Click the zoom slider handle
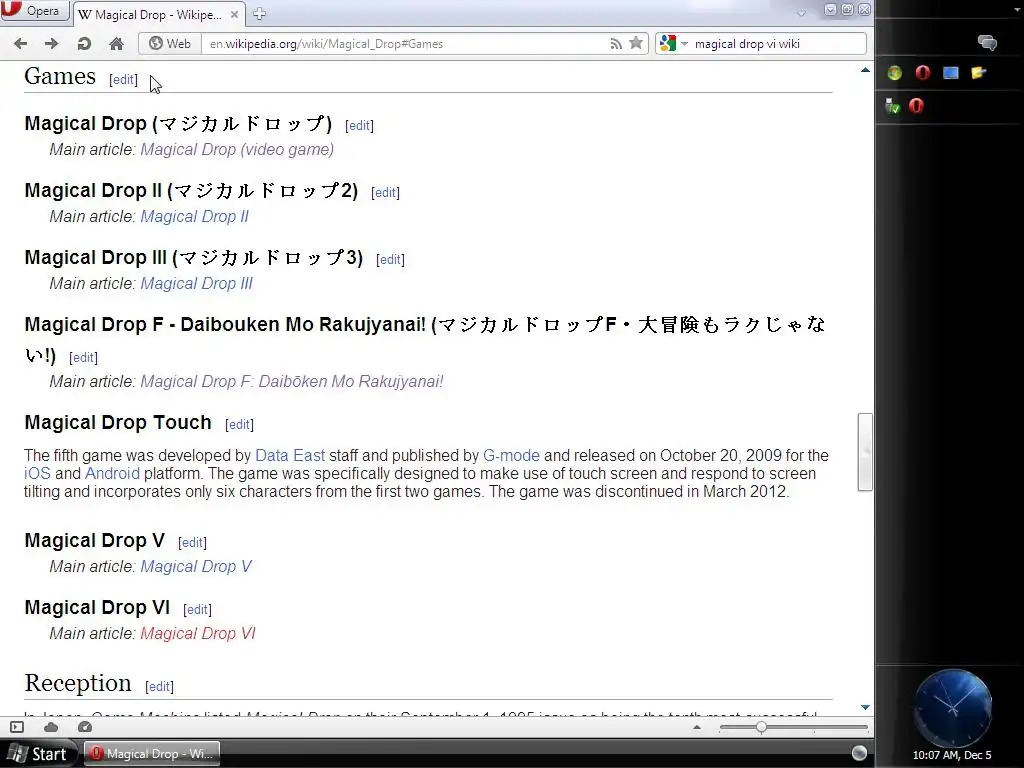The image size is (1024, 768). point(761,727)
